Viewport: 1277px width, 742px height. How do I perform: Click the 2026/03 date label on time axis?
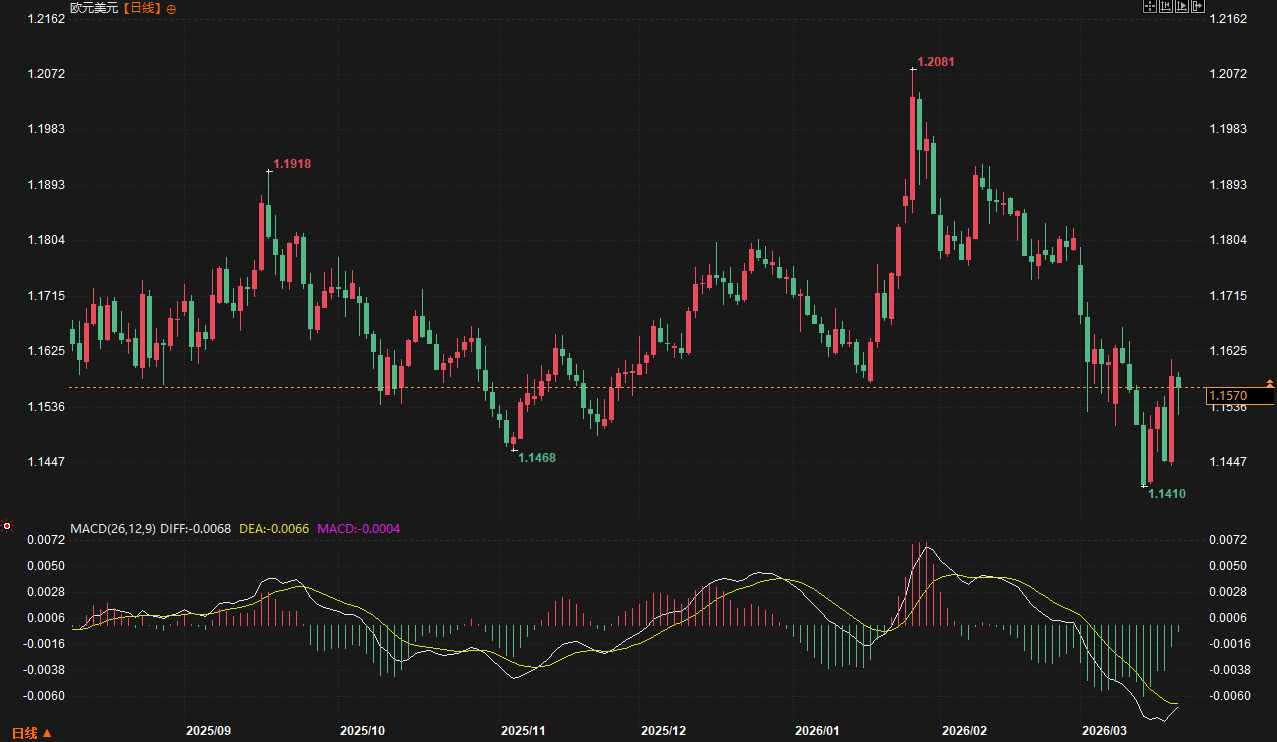(x=1106, y=731)
